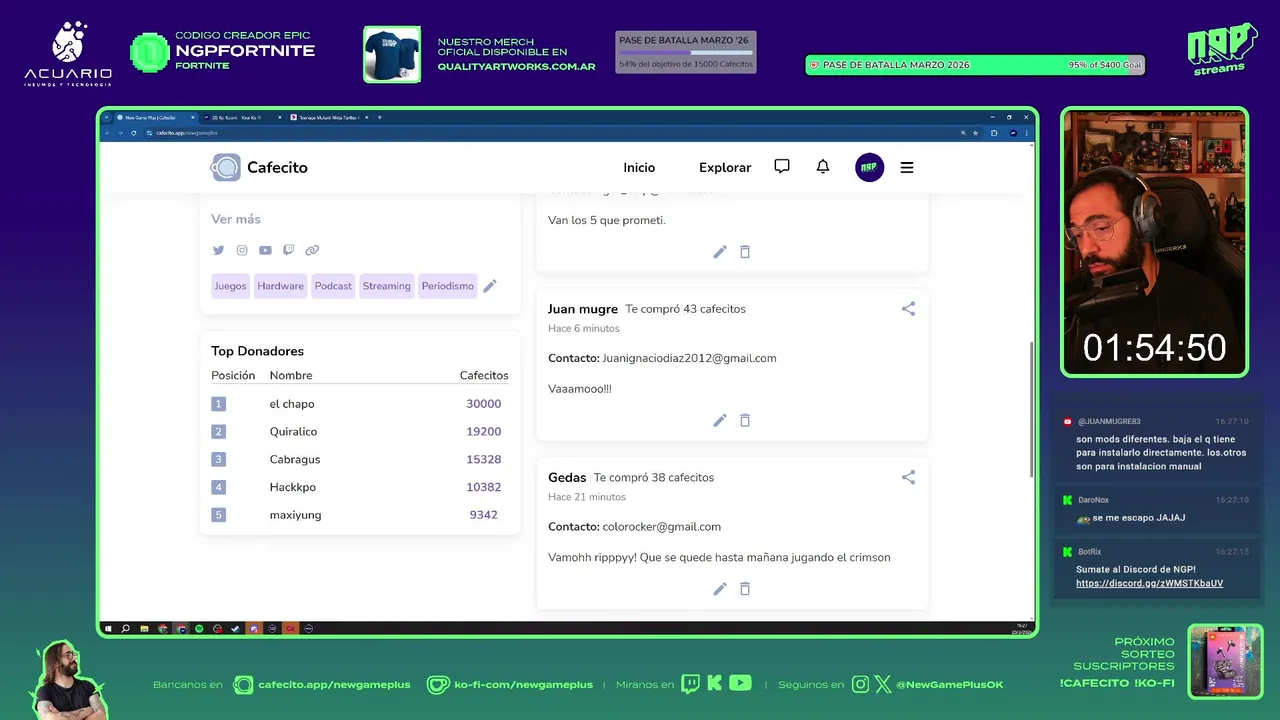This screenshot has width=1280, height=720.
Task: Open the website link icon
Action: (312, 250)
